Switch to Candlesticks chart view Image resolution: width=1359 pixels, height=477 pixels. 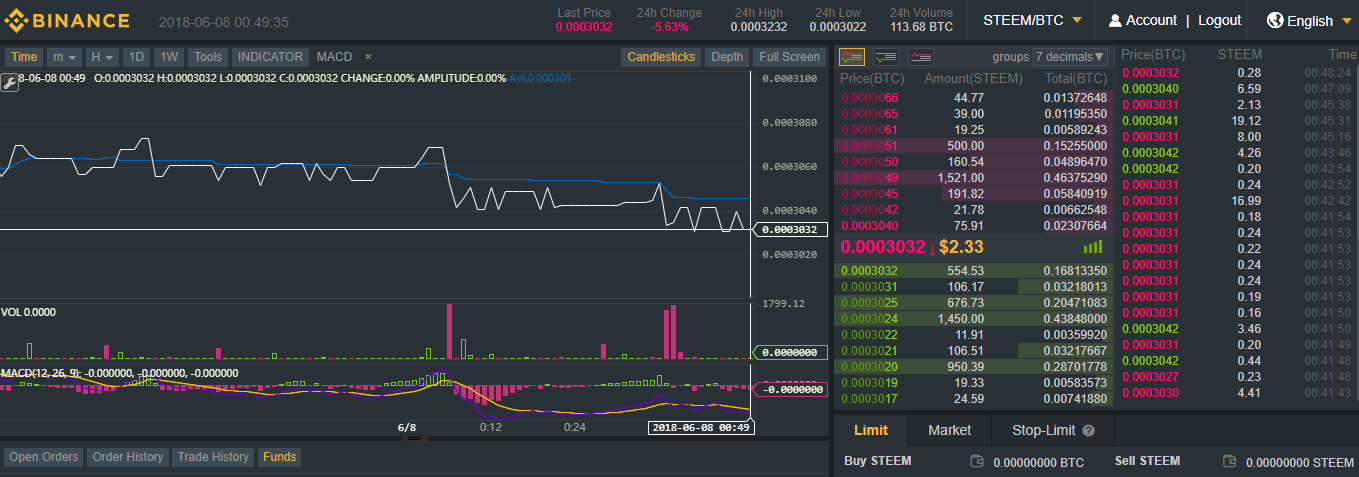[661, 57]
